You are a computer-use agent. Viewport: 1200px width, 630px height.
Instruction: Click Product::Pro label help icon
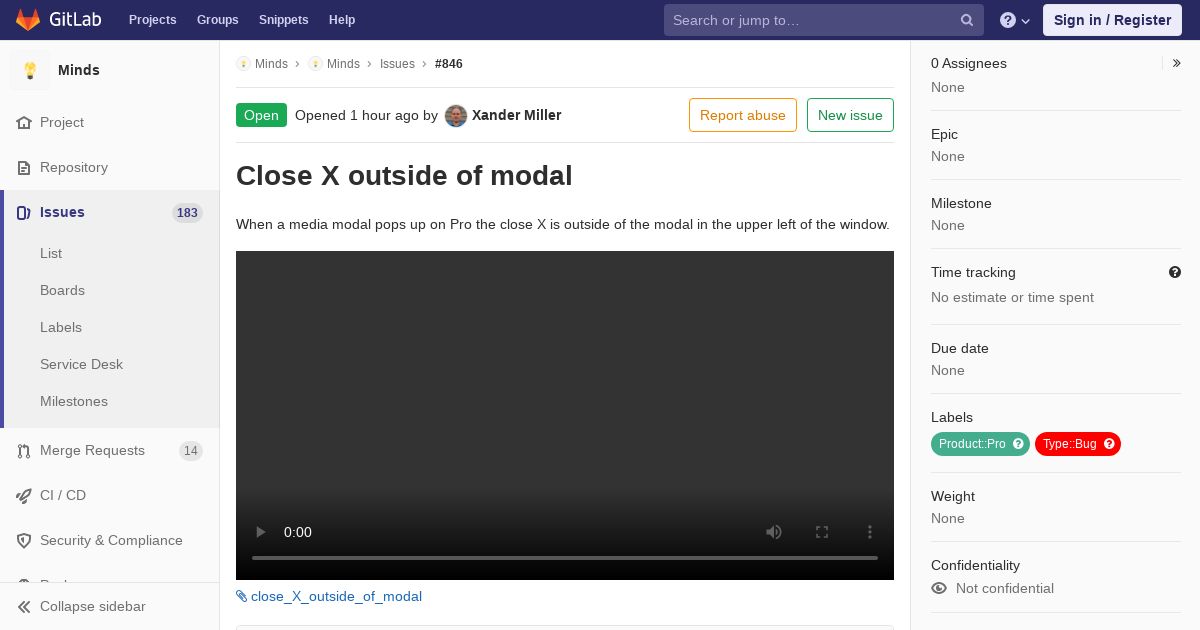(1018, 444)
